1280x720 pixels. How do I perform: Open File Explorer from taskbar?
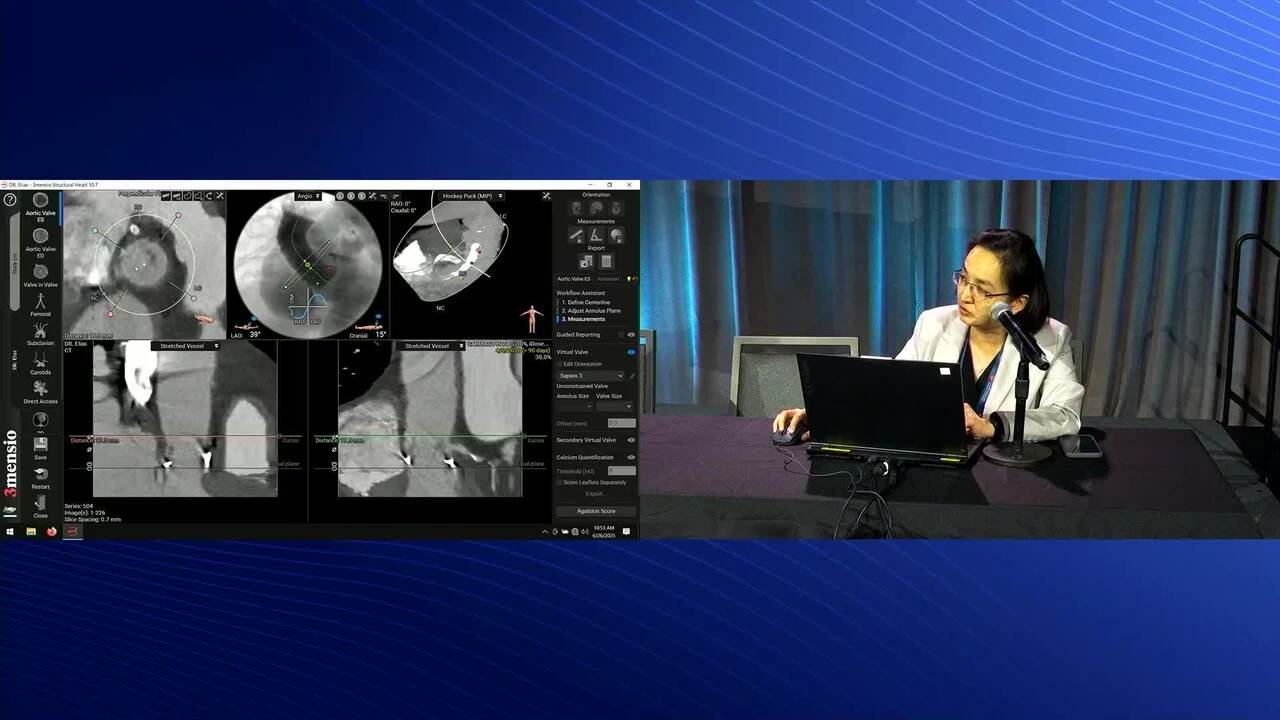click(x=31, y=532)
